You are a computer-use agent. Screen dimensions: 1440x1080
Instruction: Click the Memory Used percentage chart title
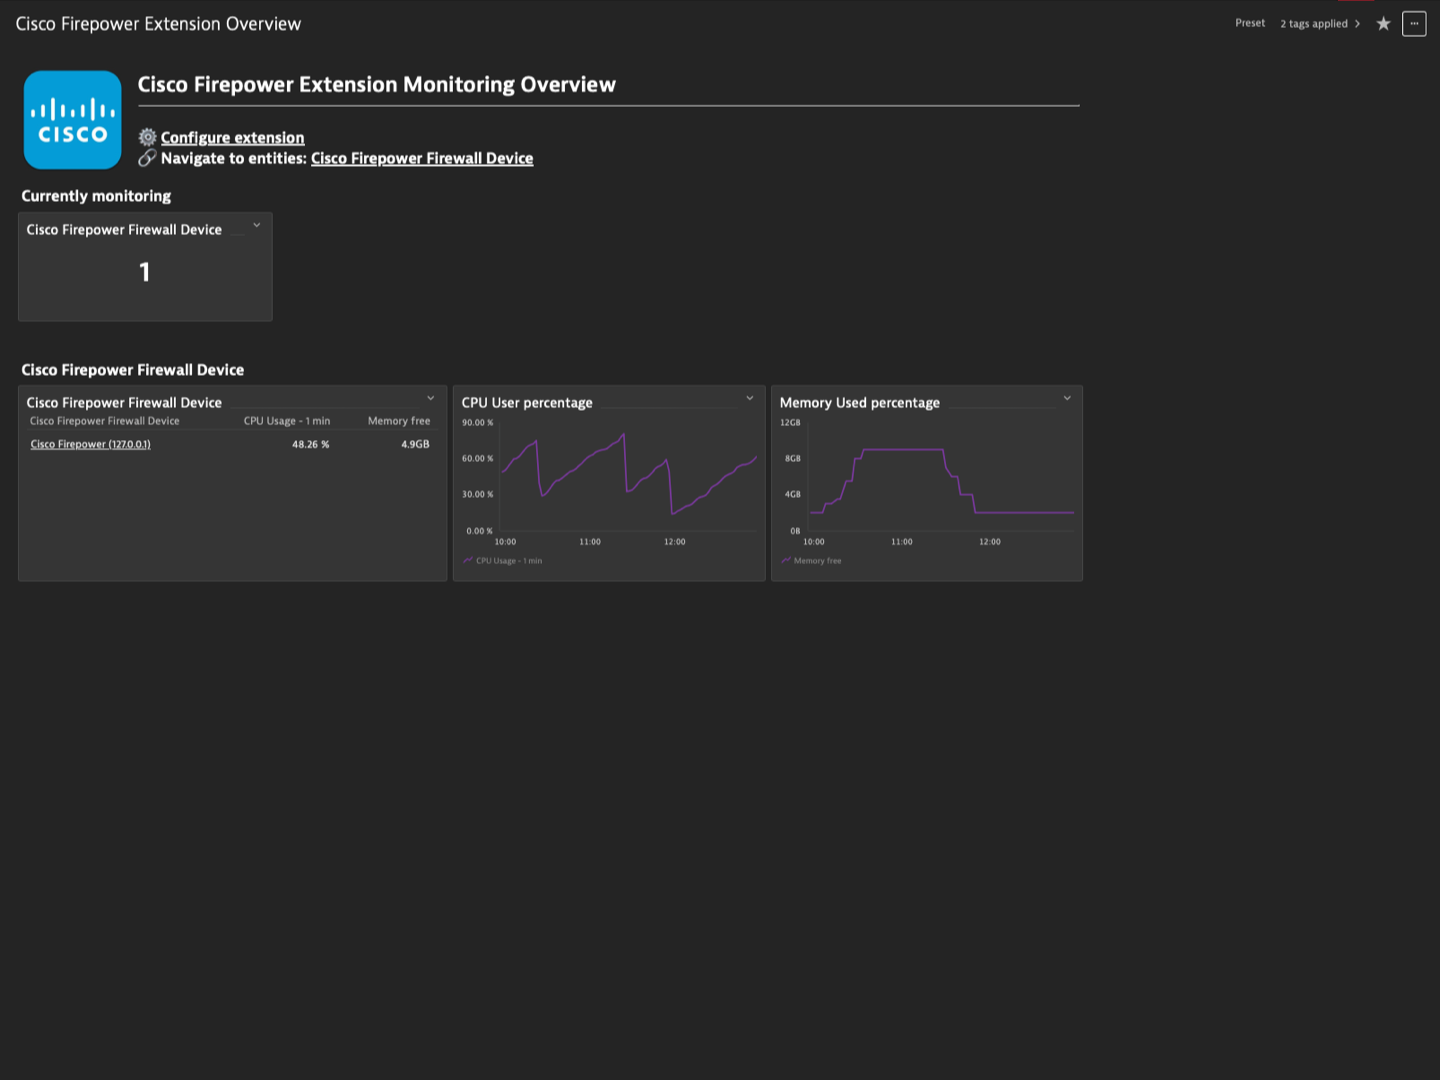pyautogui.click(x=860, y=402)
